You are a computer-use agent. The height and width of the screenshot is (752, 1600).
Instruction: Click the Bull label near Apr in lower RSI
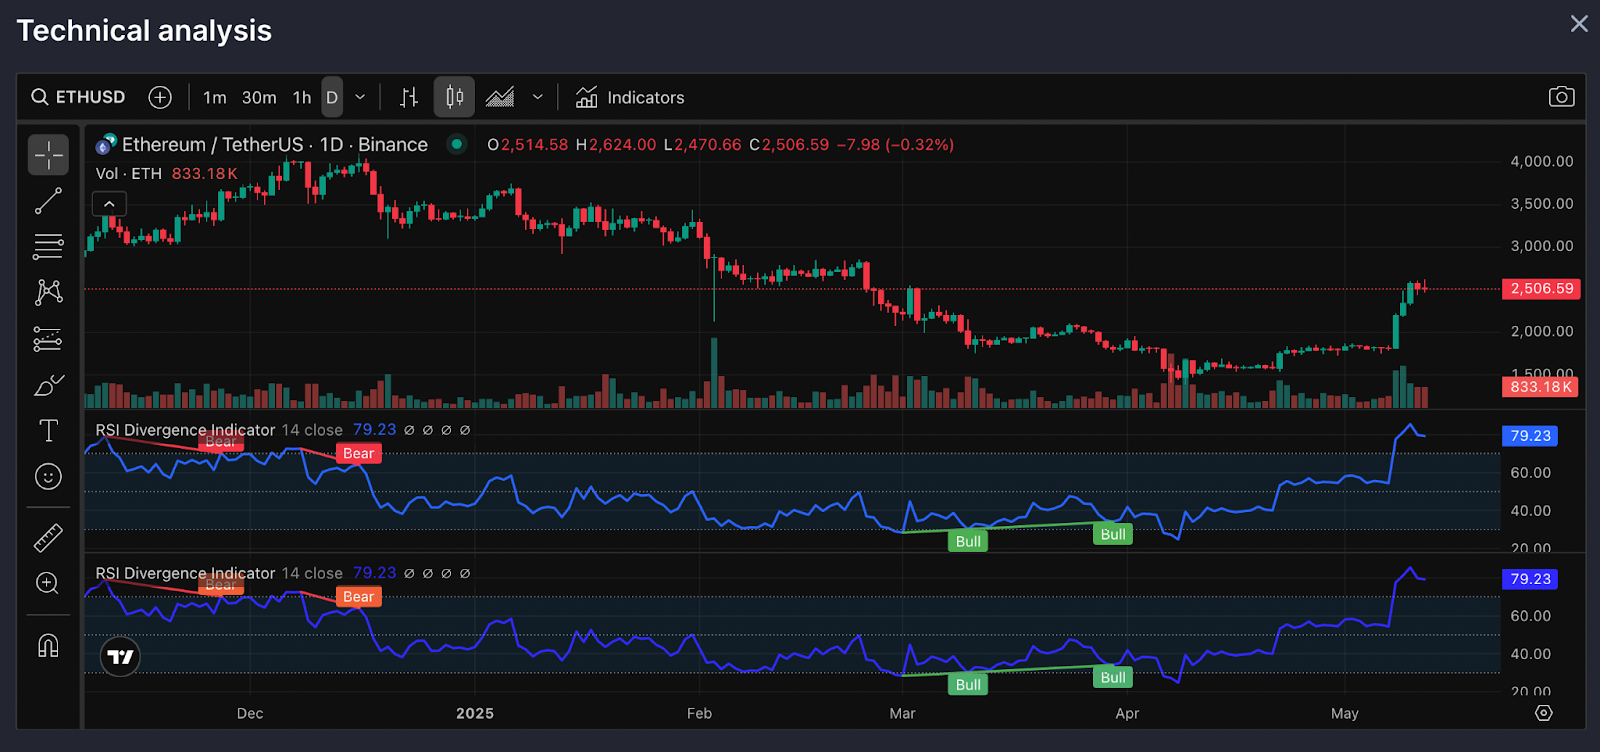[x=1113, y=677]
